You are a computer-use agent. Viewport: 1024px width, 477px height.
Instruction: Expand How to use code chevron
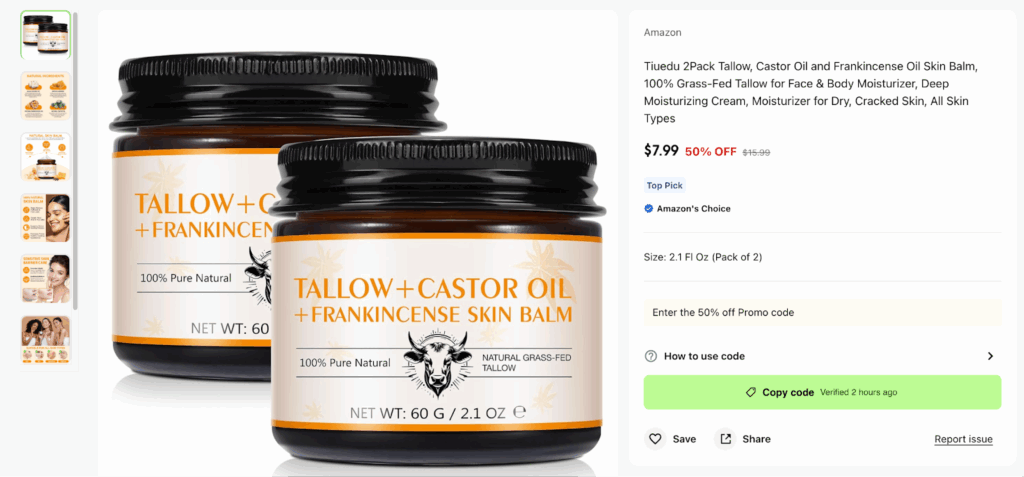[x=990, y=356]
